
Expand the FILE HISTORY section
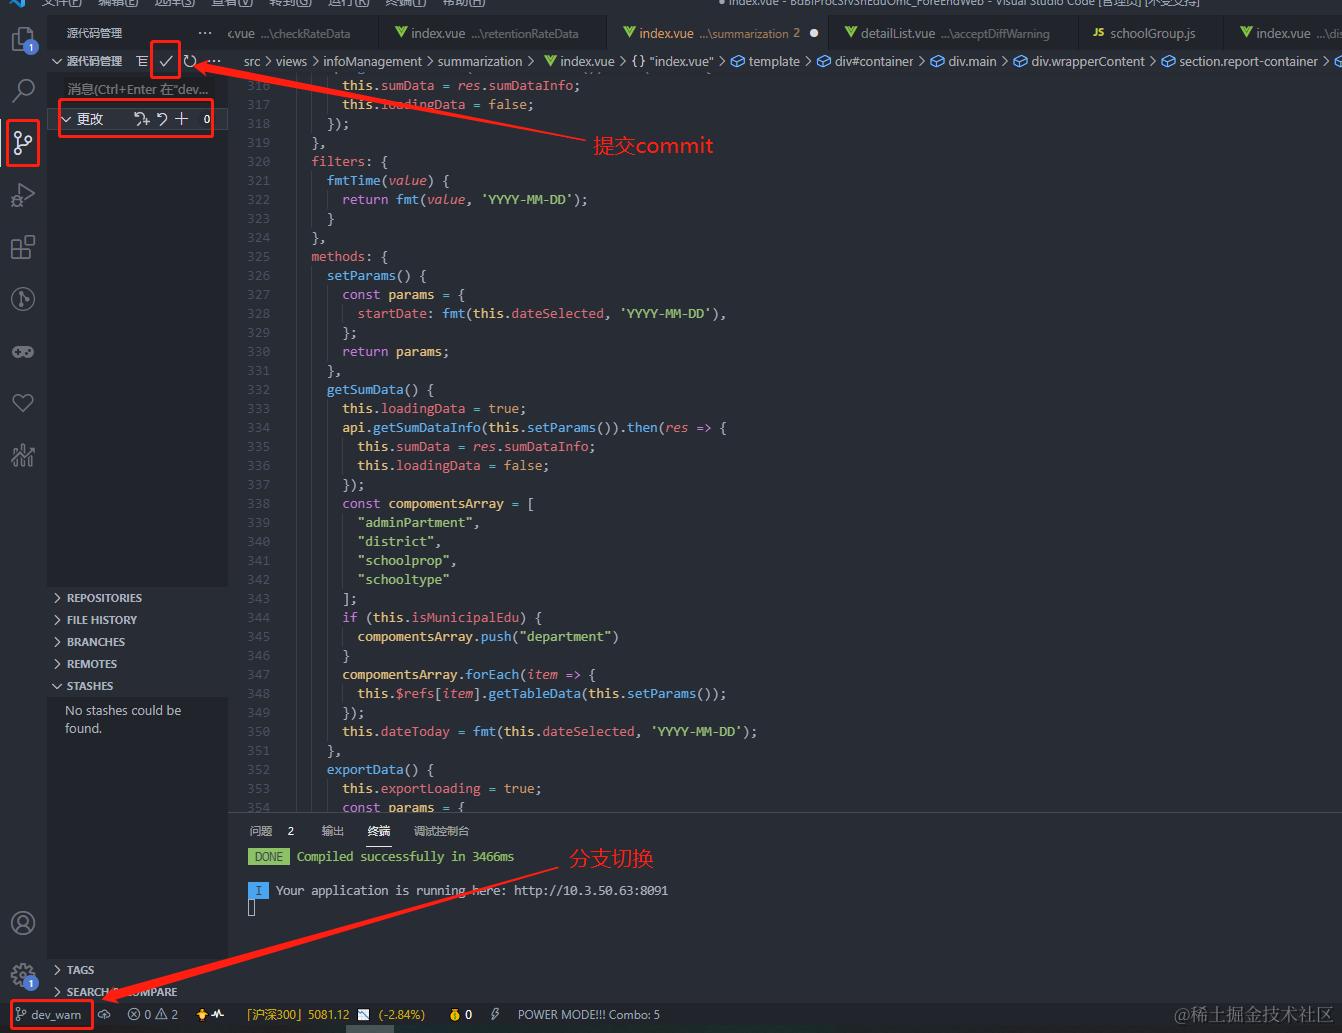101,620
